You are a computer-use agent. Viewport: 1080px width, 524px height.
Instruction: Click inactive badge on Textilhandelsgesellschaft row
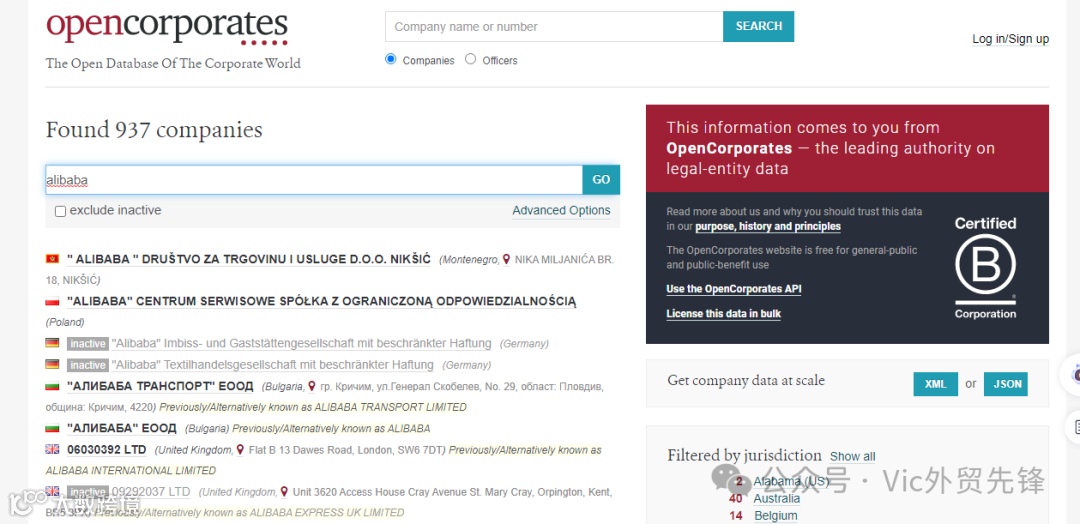point(87,365)
